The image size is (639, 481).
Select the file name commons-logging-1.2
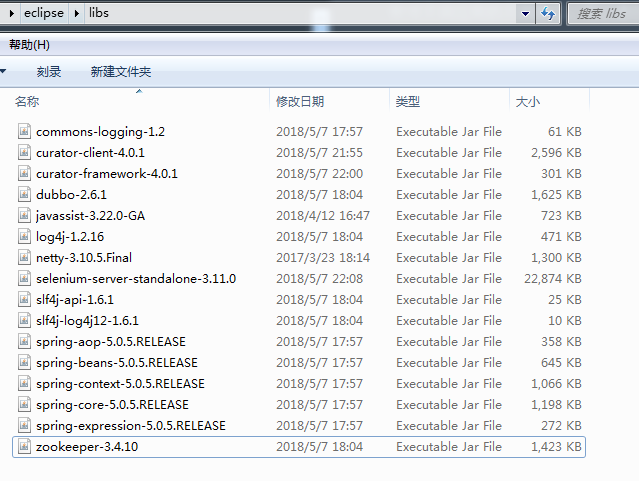coord(101,132)
